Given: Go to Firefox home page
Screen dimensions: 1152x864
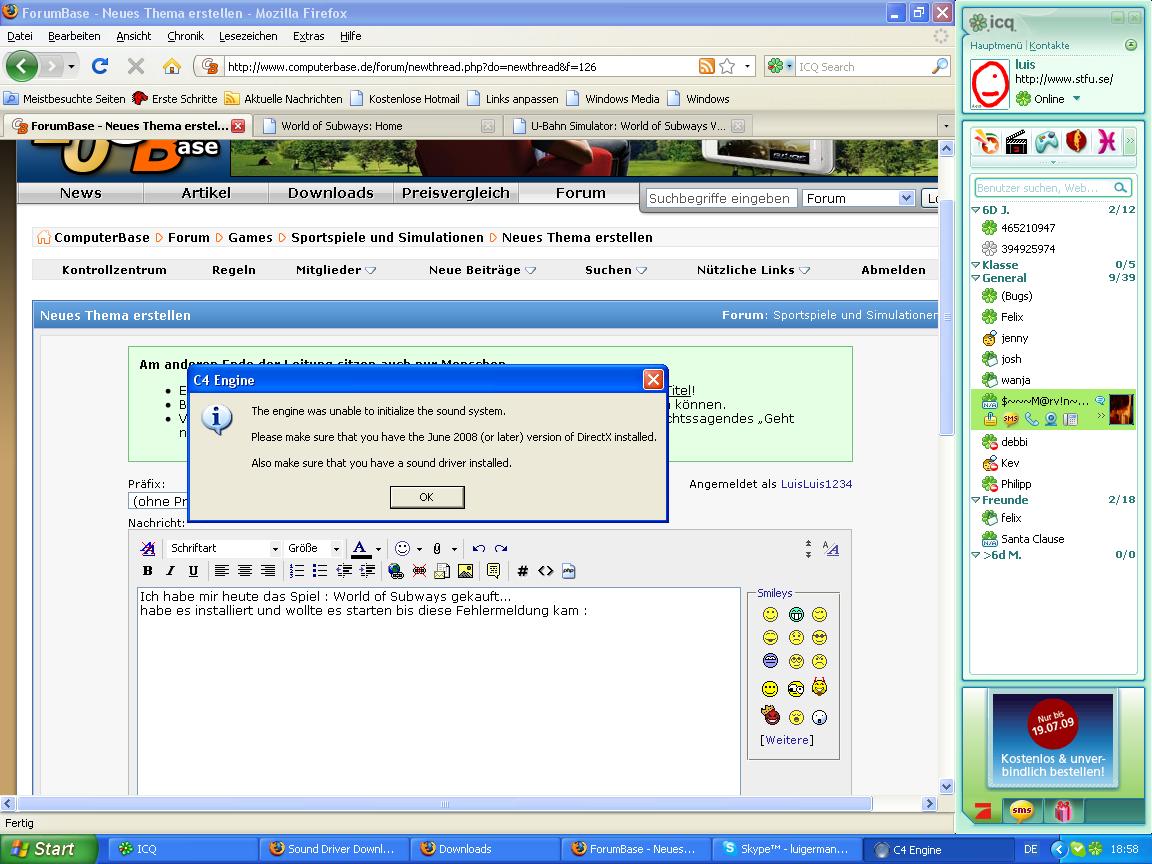Looking at the screenshot, I should click(x=172, y=67).
